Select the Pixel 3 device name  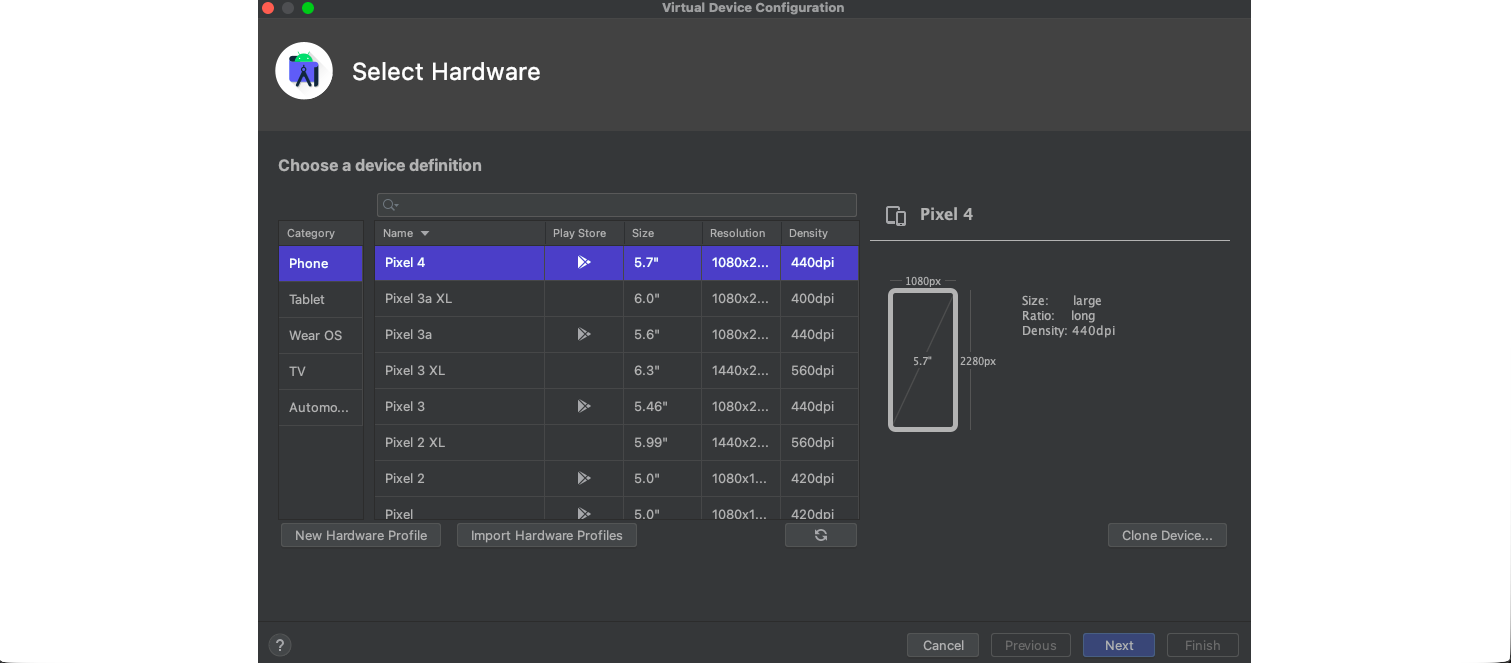pyautogui.click(x=405, y=406)
